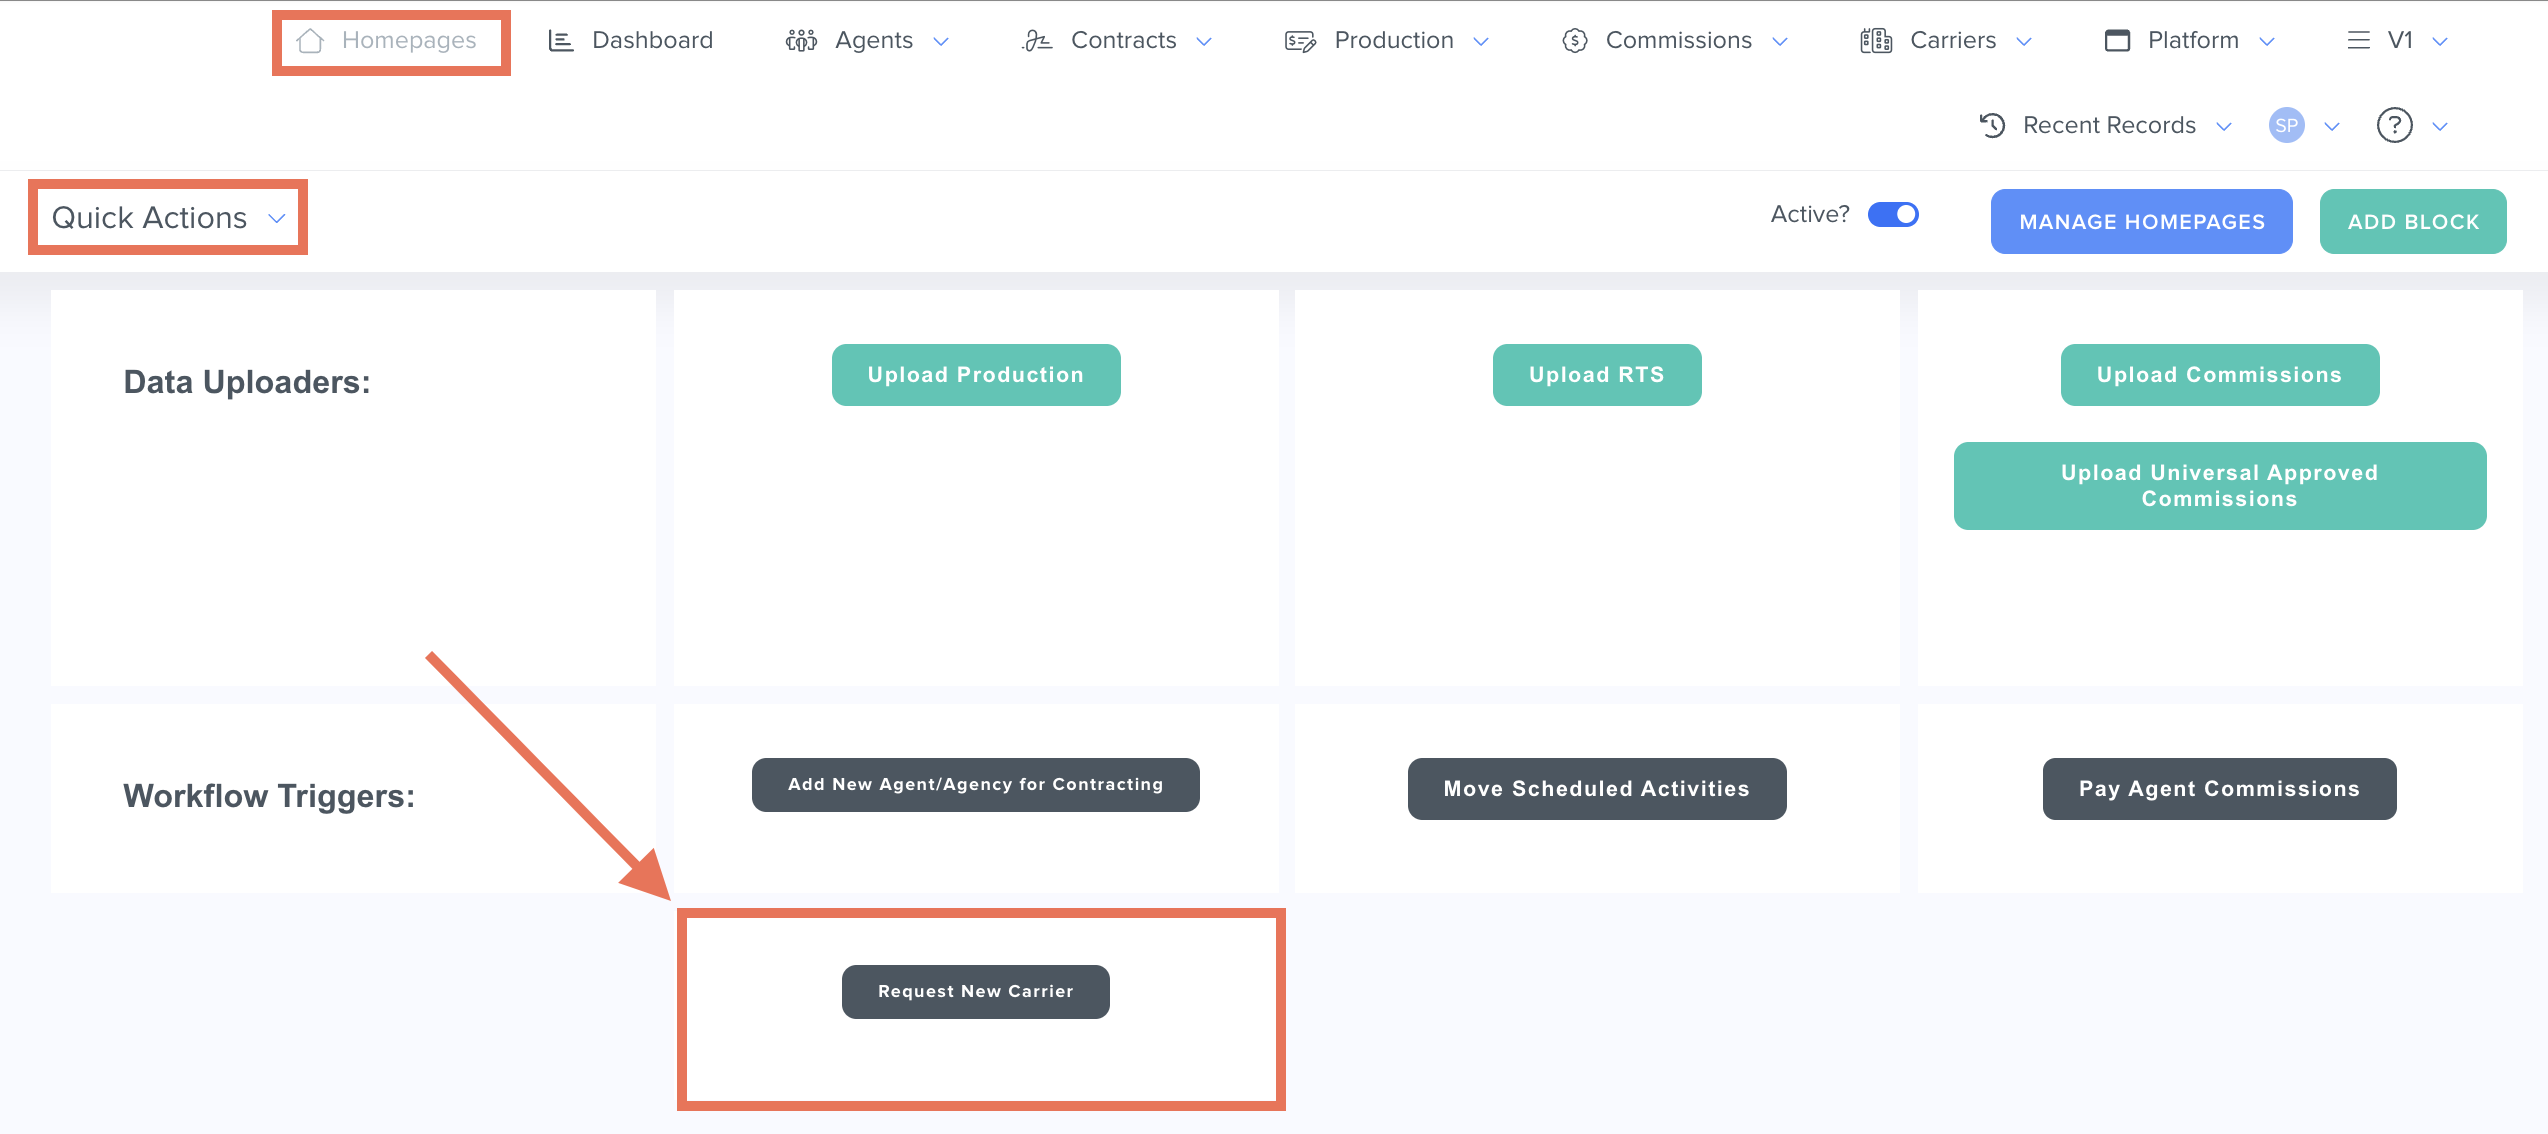Click the help question mark icon
The image size is (2548, 1134).
(x=2394, y=126)
